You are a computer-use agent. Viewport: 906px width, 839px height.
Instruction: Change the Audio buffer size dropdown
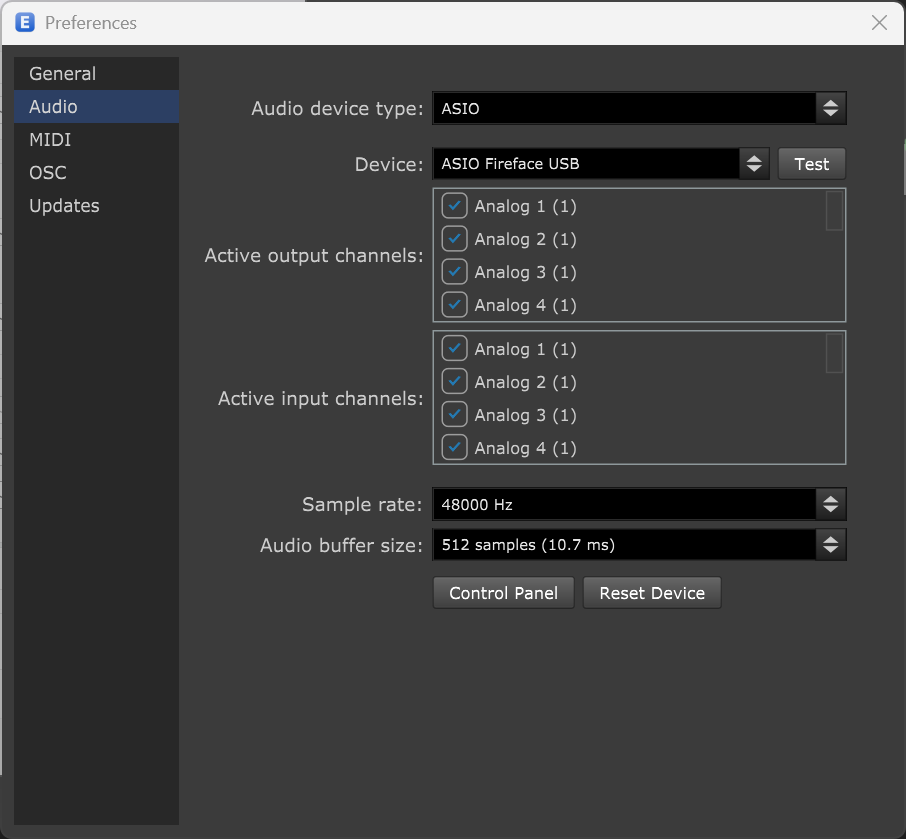639,544
